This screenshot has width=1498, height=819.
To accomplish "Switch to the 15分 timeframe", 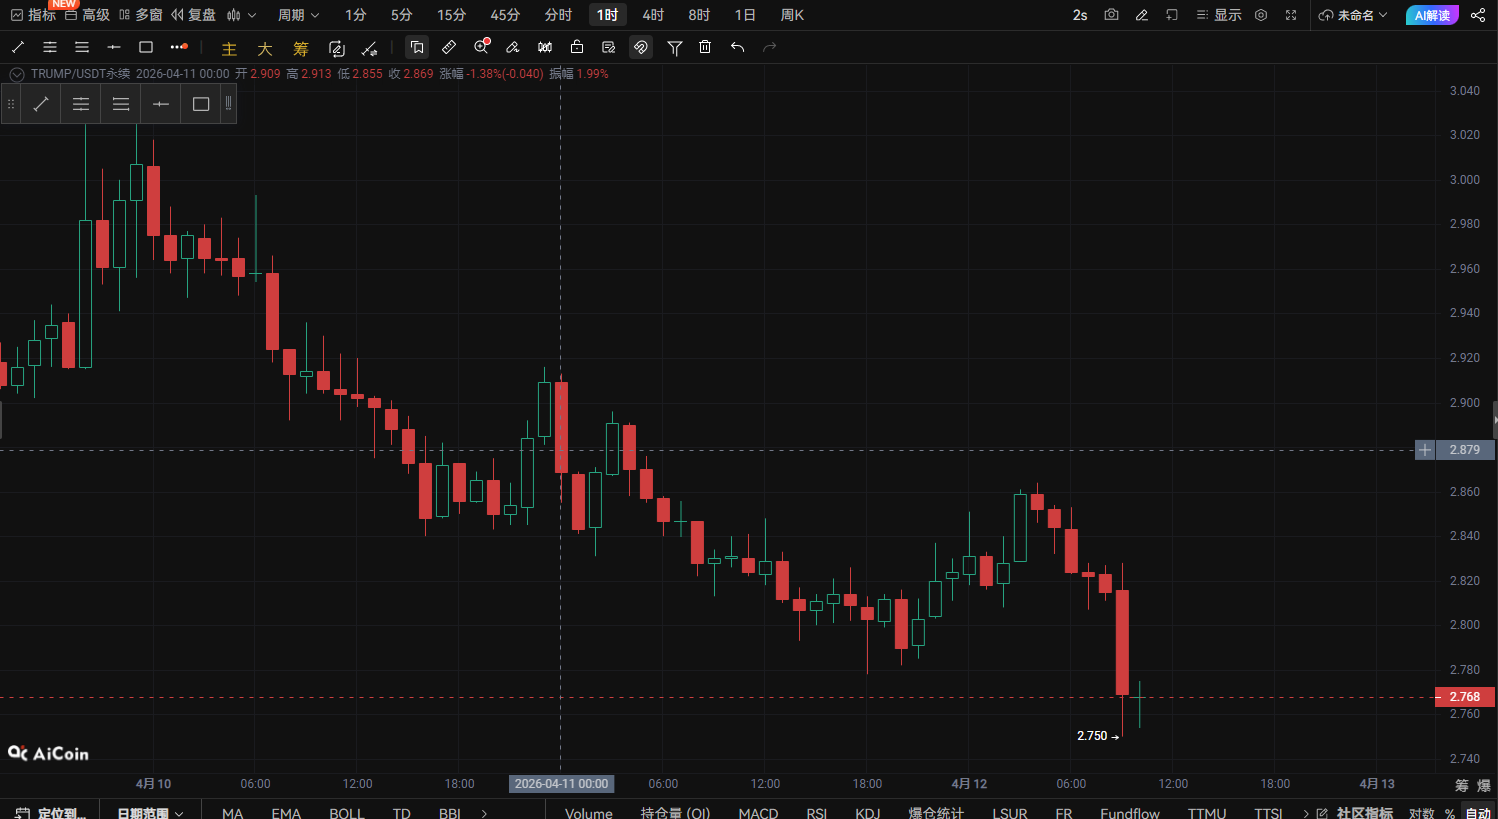I will [x=452, y=15].
